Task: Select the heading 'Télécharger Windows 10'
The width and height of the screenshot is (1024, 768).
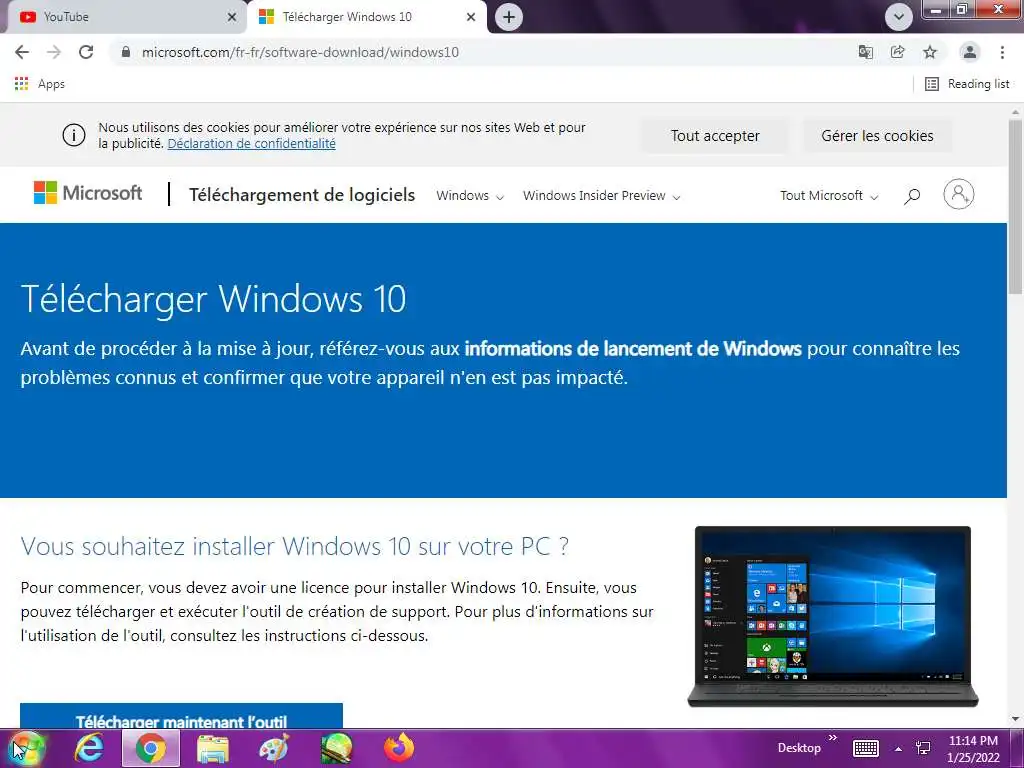Action: click(213, 299)
